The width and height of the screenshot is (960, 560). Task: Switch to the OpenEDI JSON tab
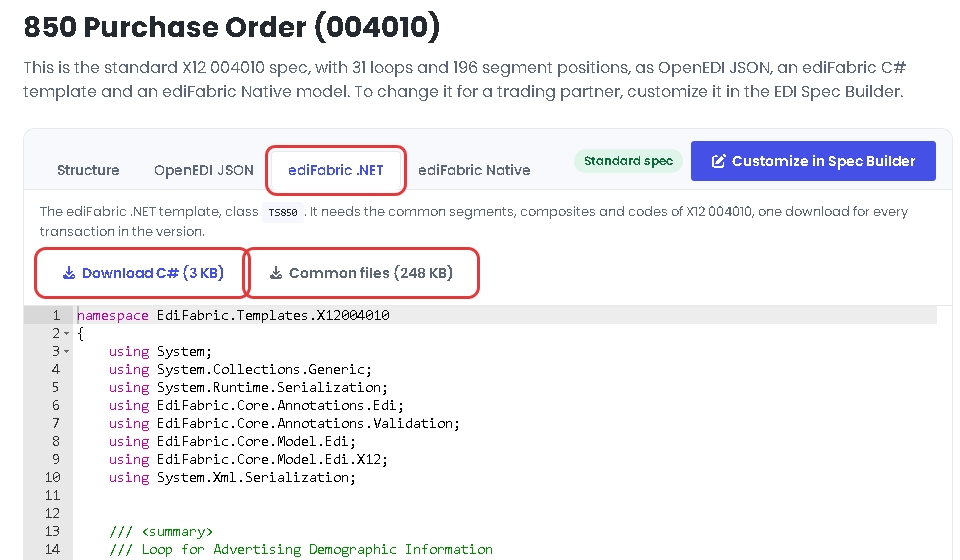click(x=204, y=170)
